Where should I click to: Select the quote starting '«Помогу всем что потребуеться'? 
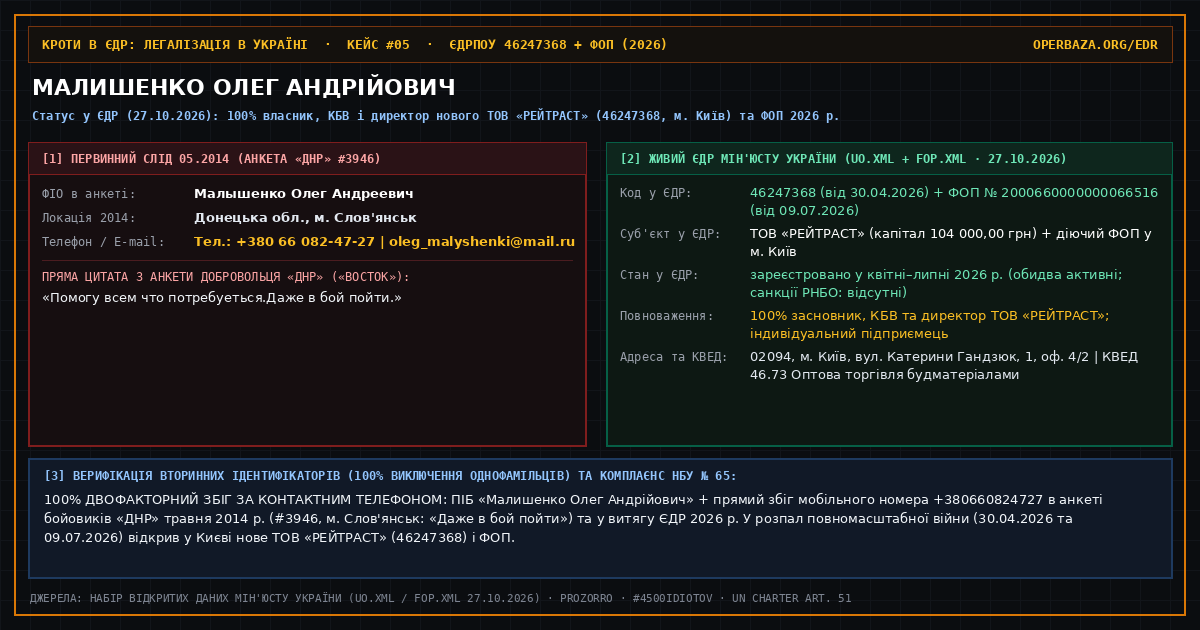pyautogui.click(x=222, y=298)
